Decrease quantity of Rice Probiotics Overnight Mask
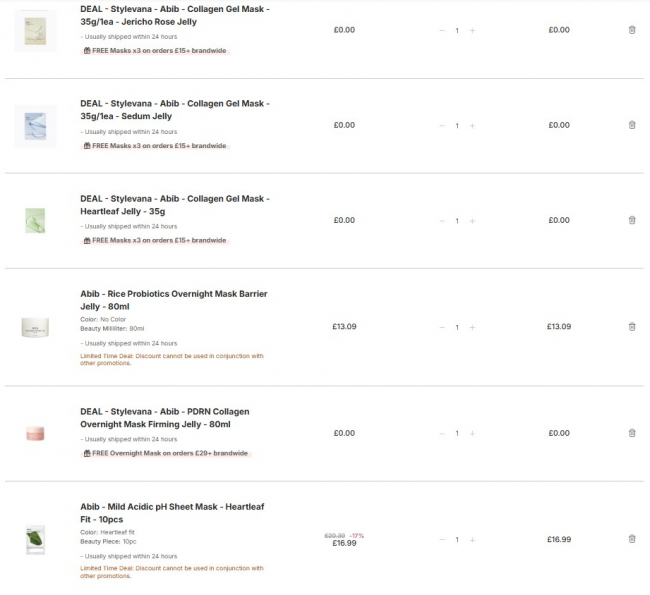 [x=442, y=327]
